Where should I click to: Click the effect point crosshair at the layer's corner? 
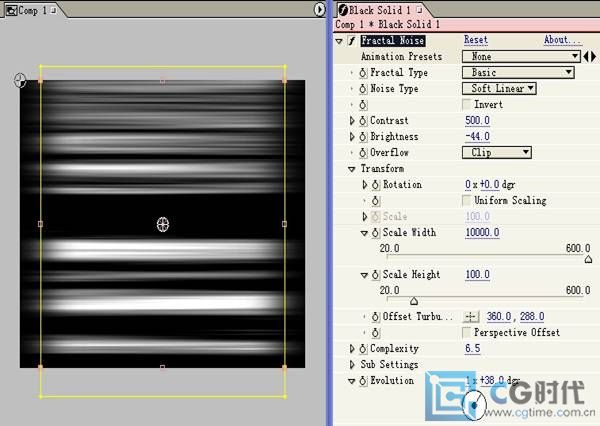(x=20, y=80)
